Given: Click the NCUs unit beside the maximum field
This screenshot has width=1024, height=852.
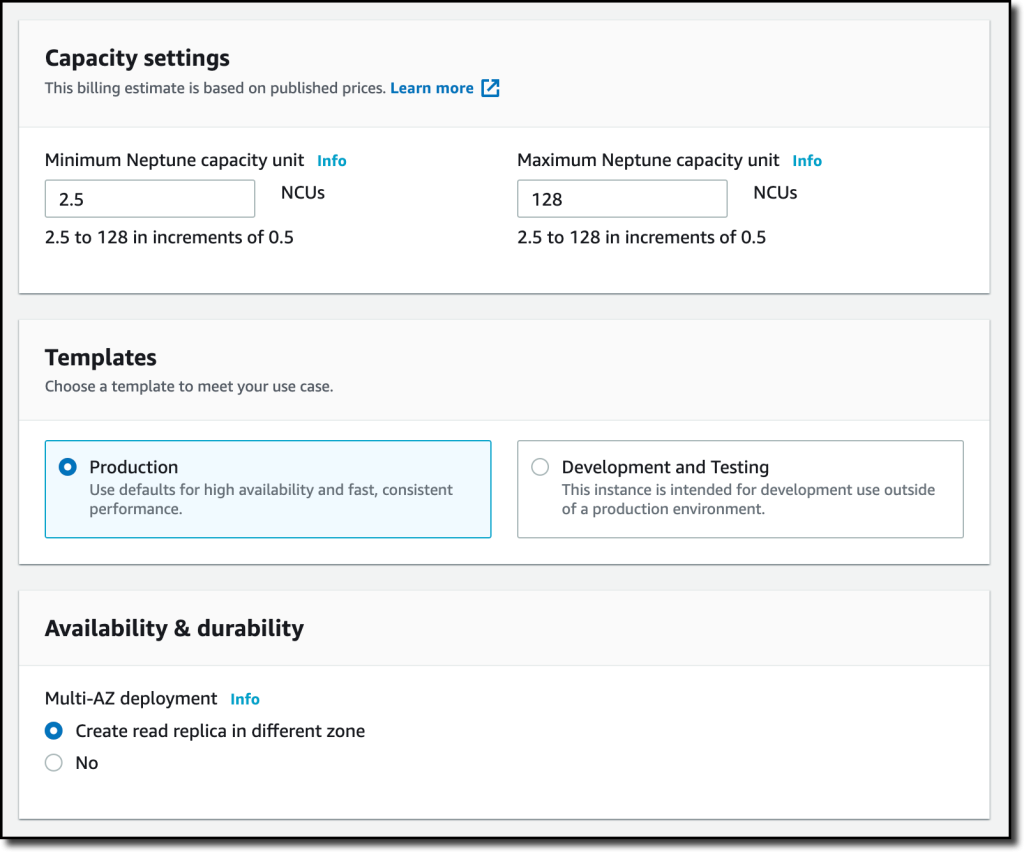Looking at the screenshot, I should [x=775, y=193].
